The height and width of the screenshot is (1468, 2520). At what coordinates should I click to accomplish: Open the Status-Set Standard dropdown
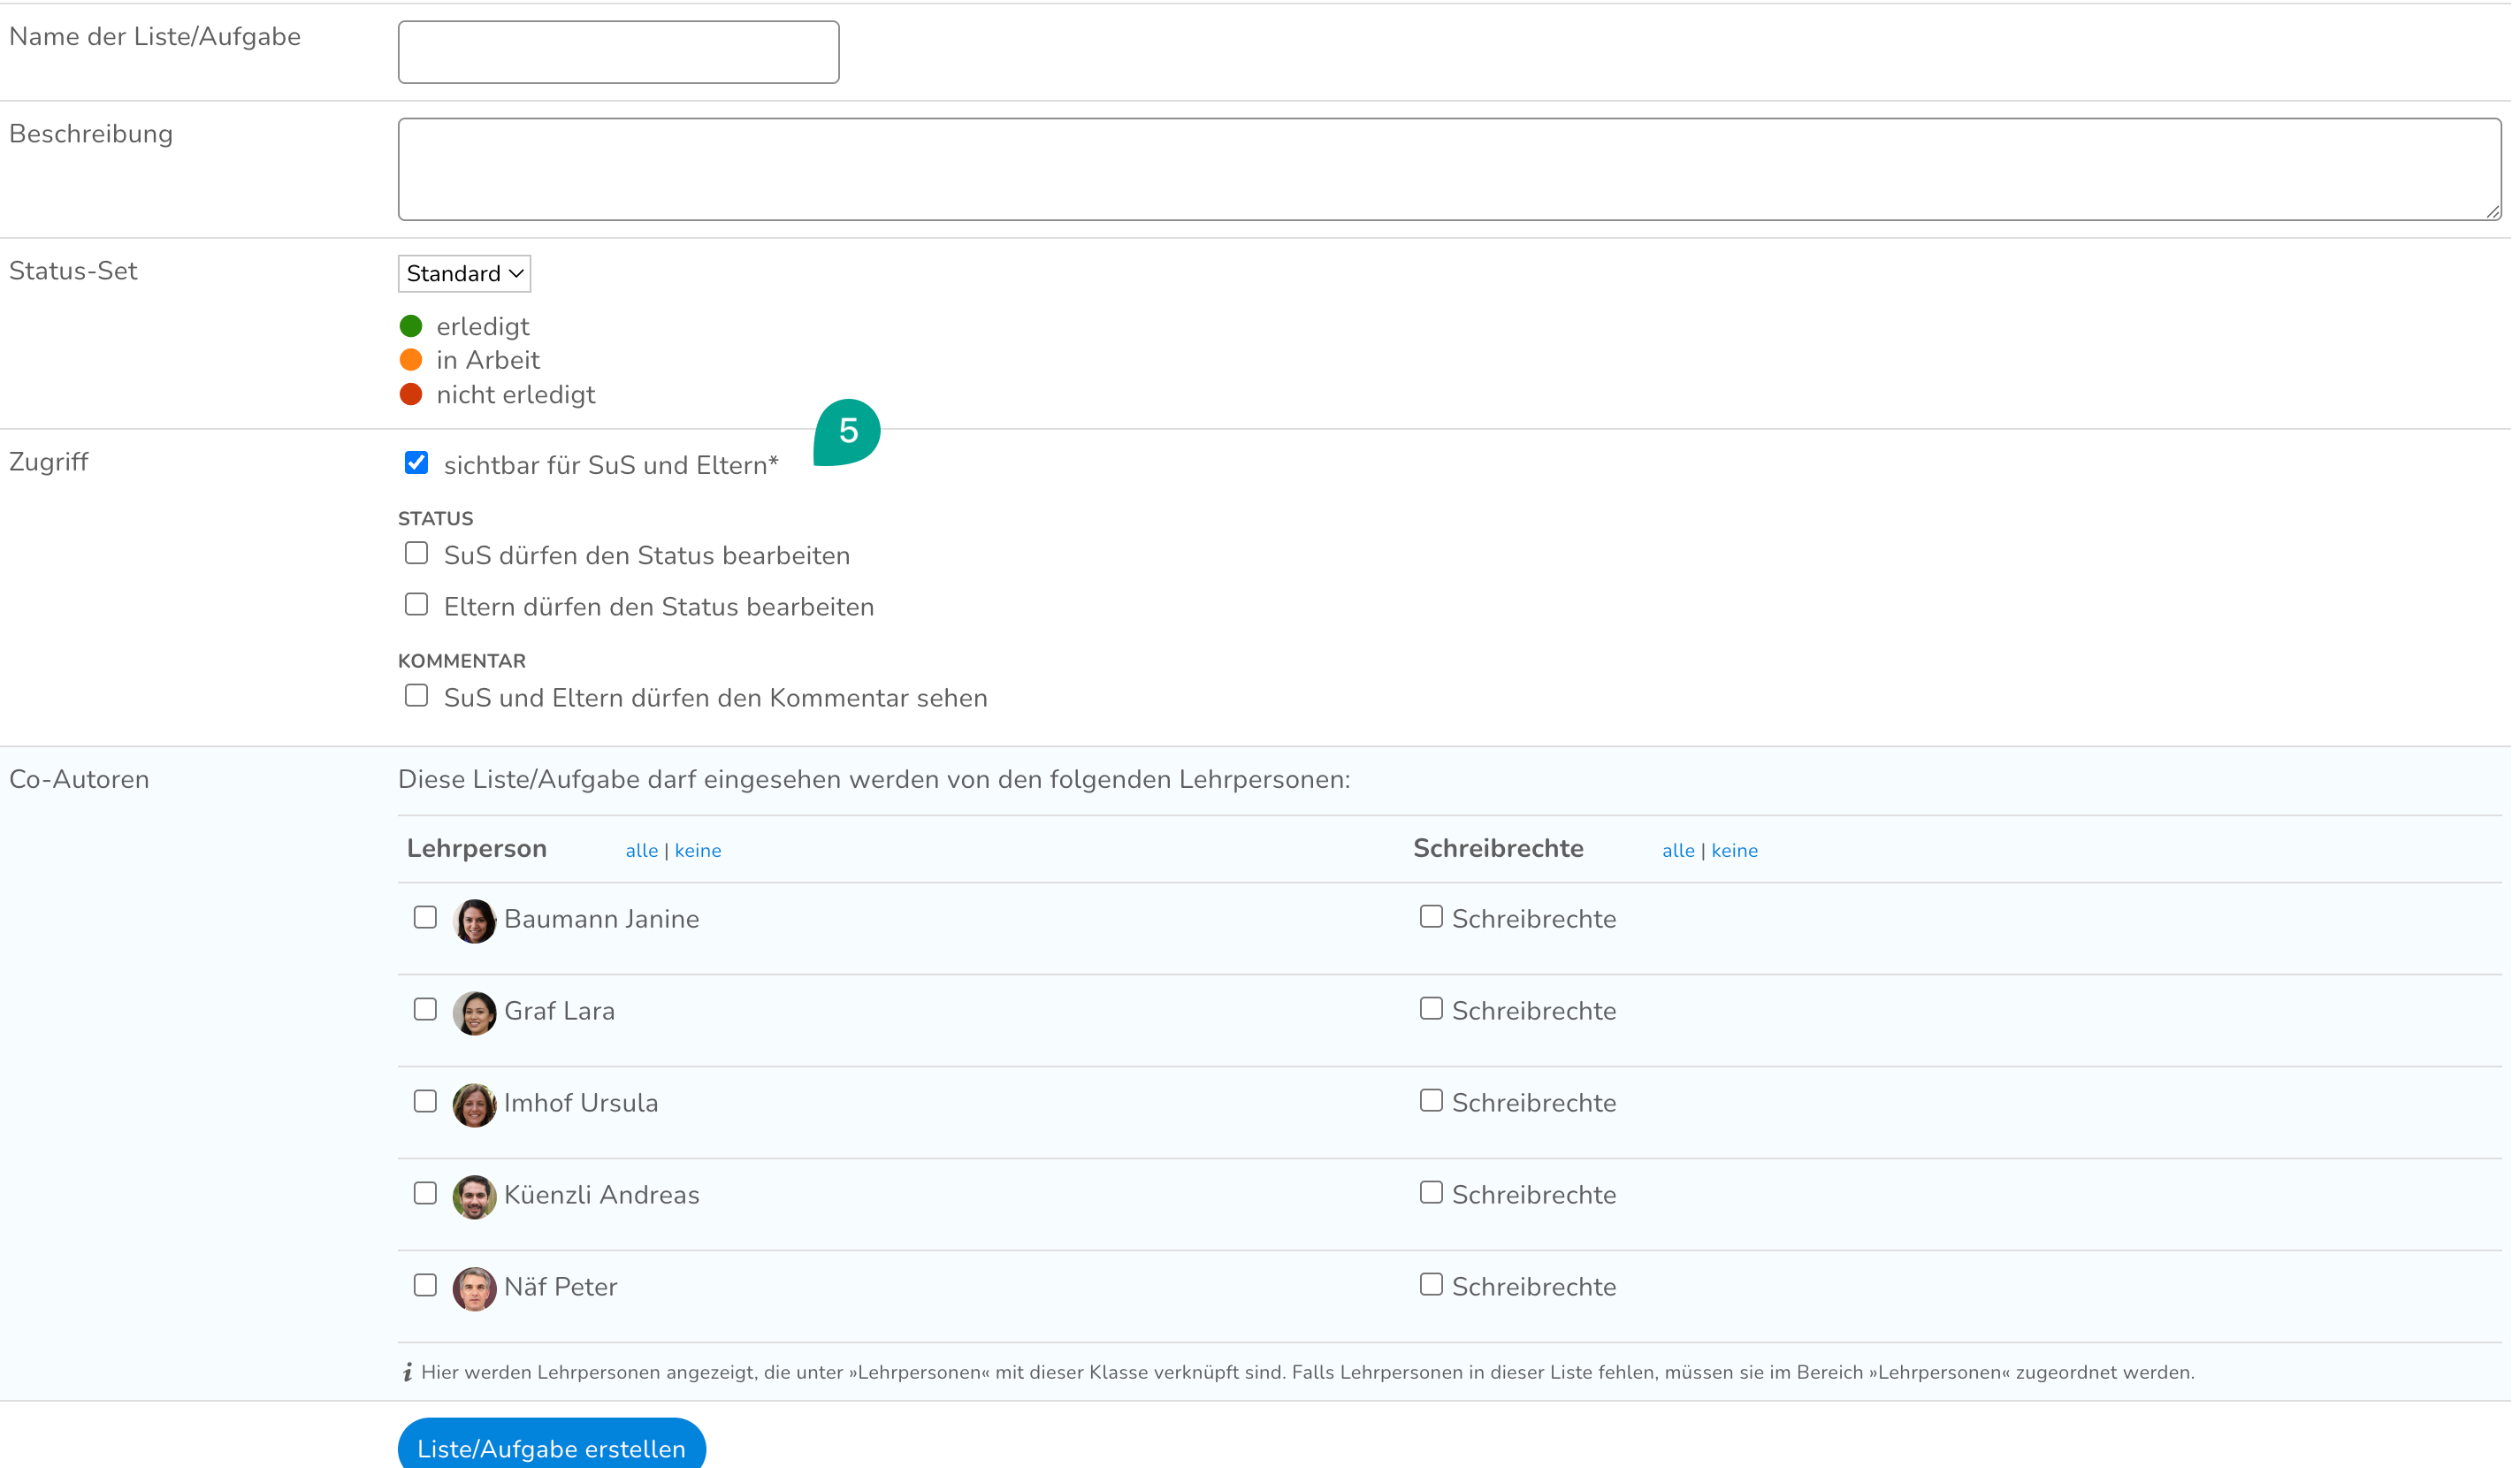click(x=465, y=274)
